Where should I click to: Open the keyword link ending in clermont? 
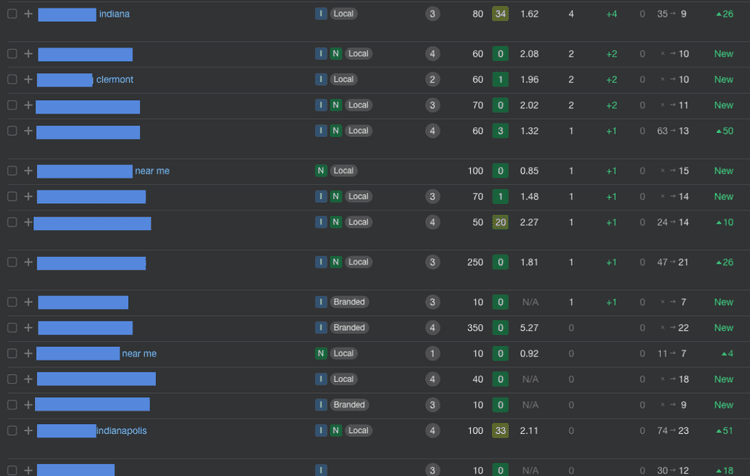pyautogui.click(x=115, y=79)
